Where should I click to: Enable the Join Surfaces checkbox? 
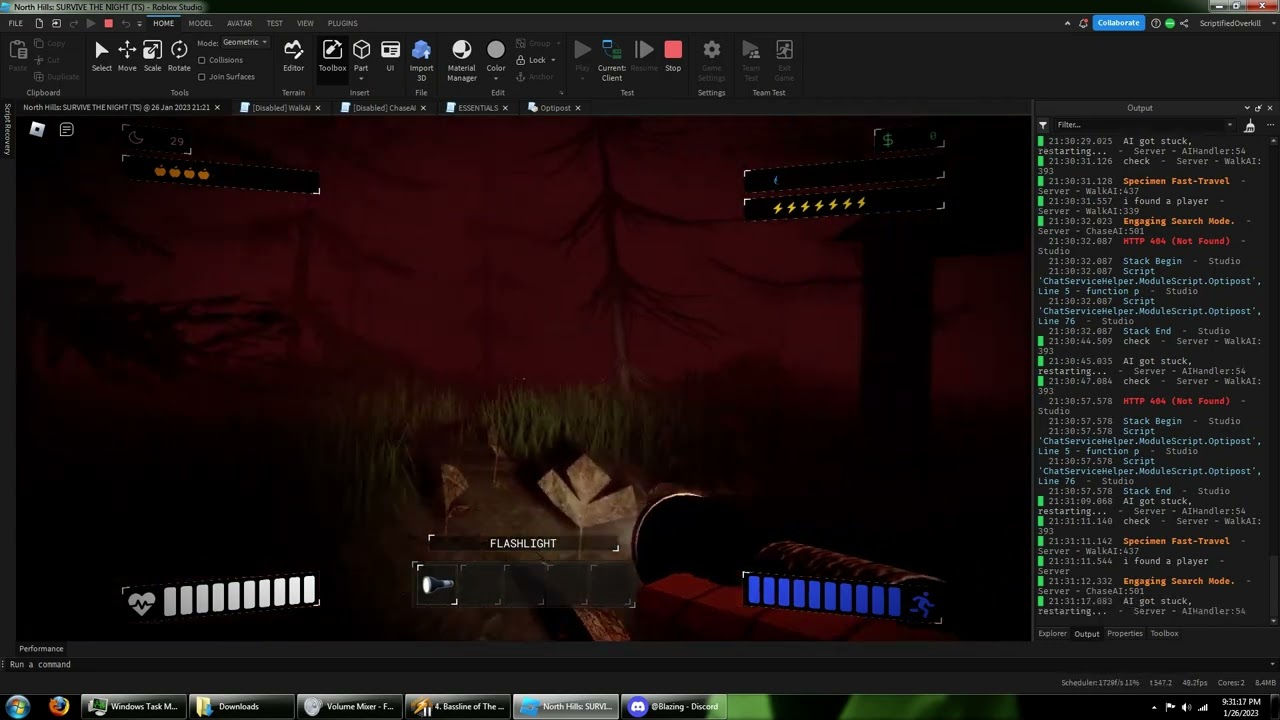coord(202,77)
